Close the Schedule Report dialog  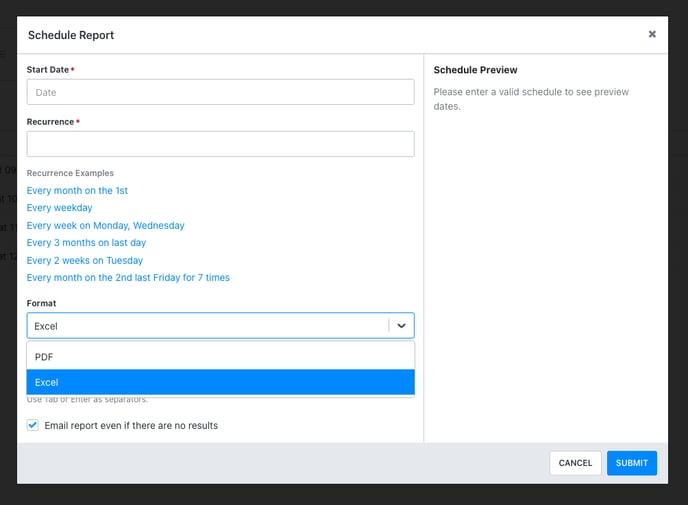coord(652,34)
